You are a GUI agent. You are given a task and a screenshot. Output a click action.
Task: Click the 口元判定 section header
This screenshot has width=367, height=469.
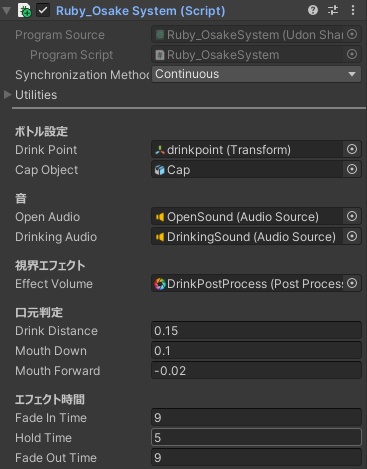pos(39,312)
